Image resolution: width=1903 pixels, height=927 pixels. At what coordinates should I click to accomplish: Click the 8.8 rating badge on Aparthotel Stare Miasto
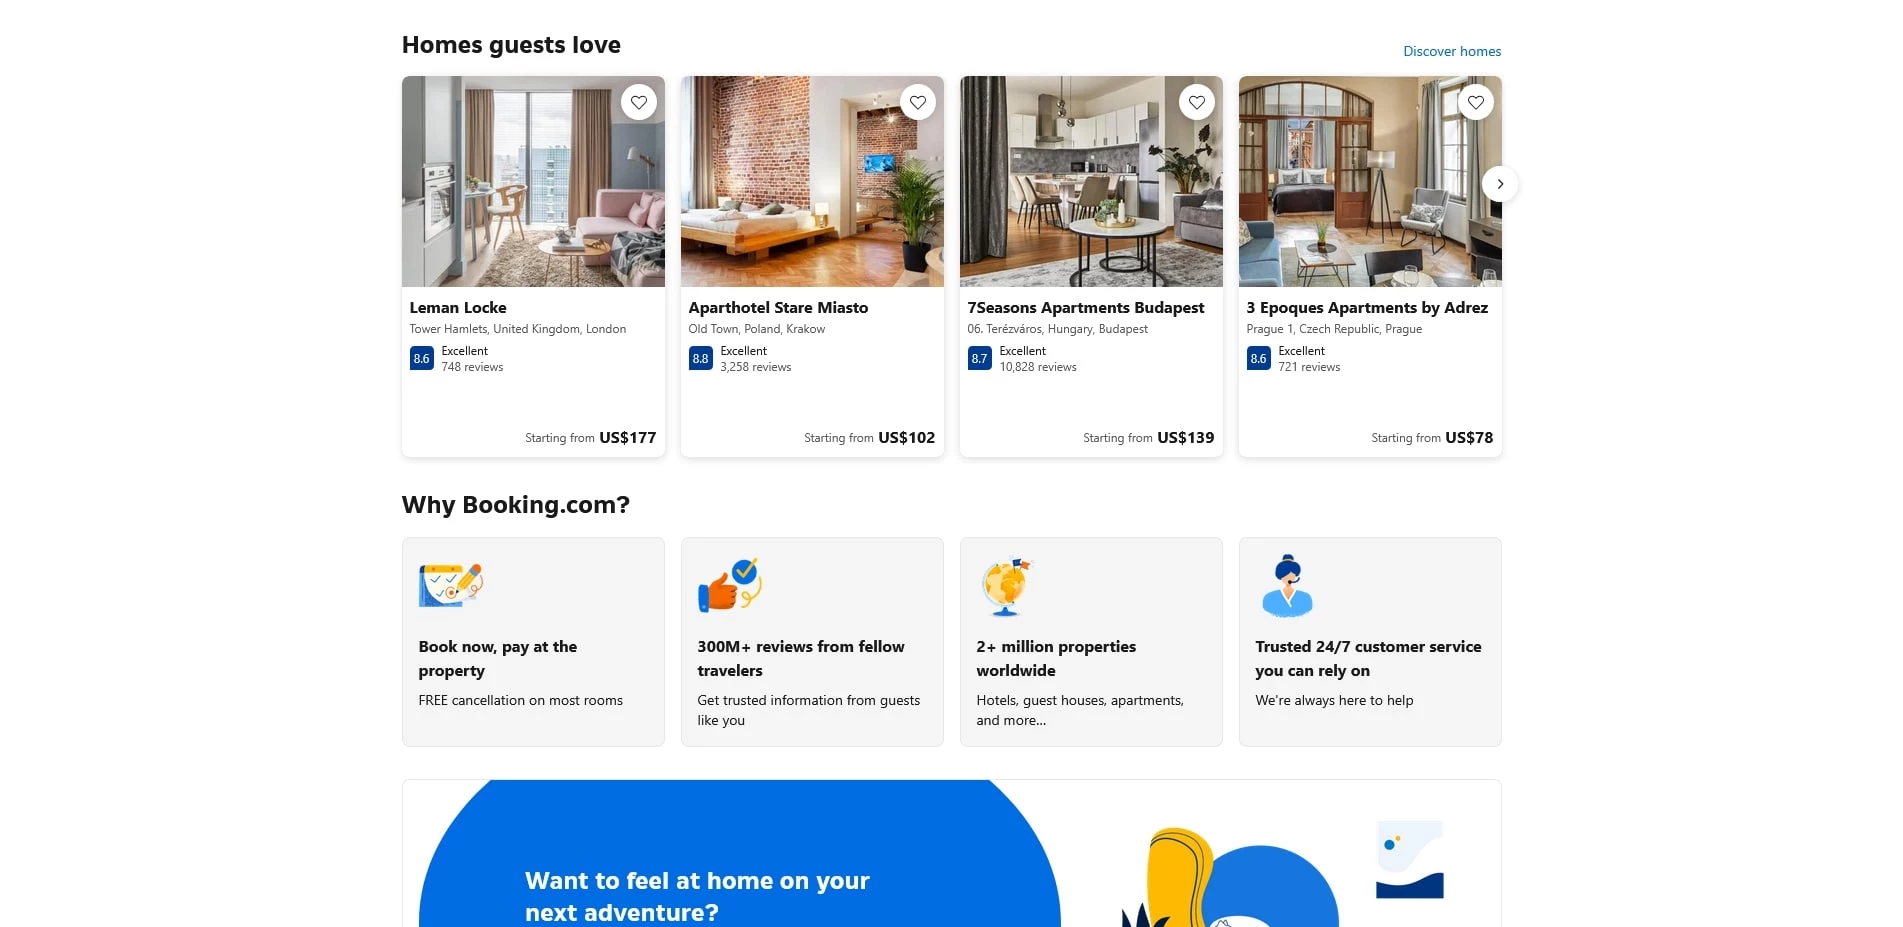(x=700, y=358)
